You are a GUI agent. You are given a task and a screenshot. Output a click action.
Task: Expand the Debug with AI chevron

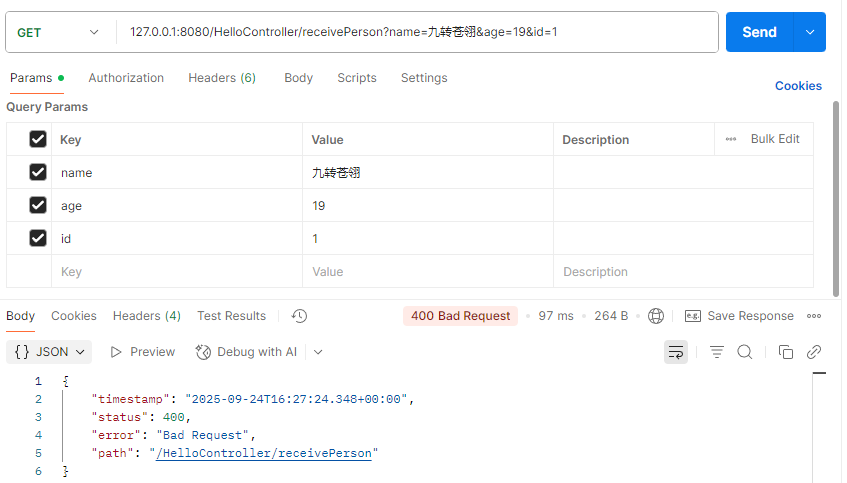point(318,352)
